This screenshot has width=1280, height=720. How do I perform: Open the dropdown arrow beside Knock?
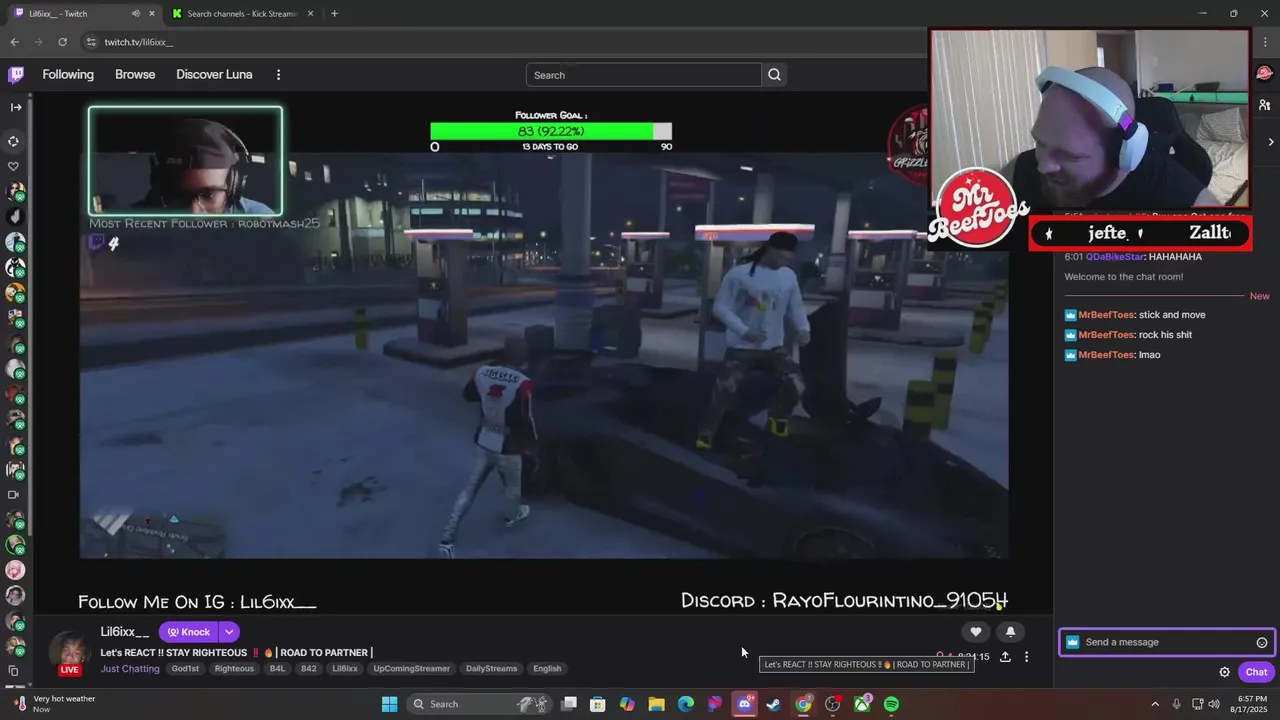click(229, 632)
